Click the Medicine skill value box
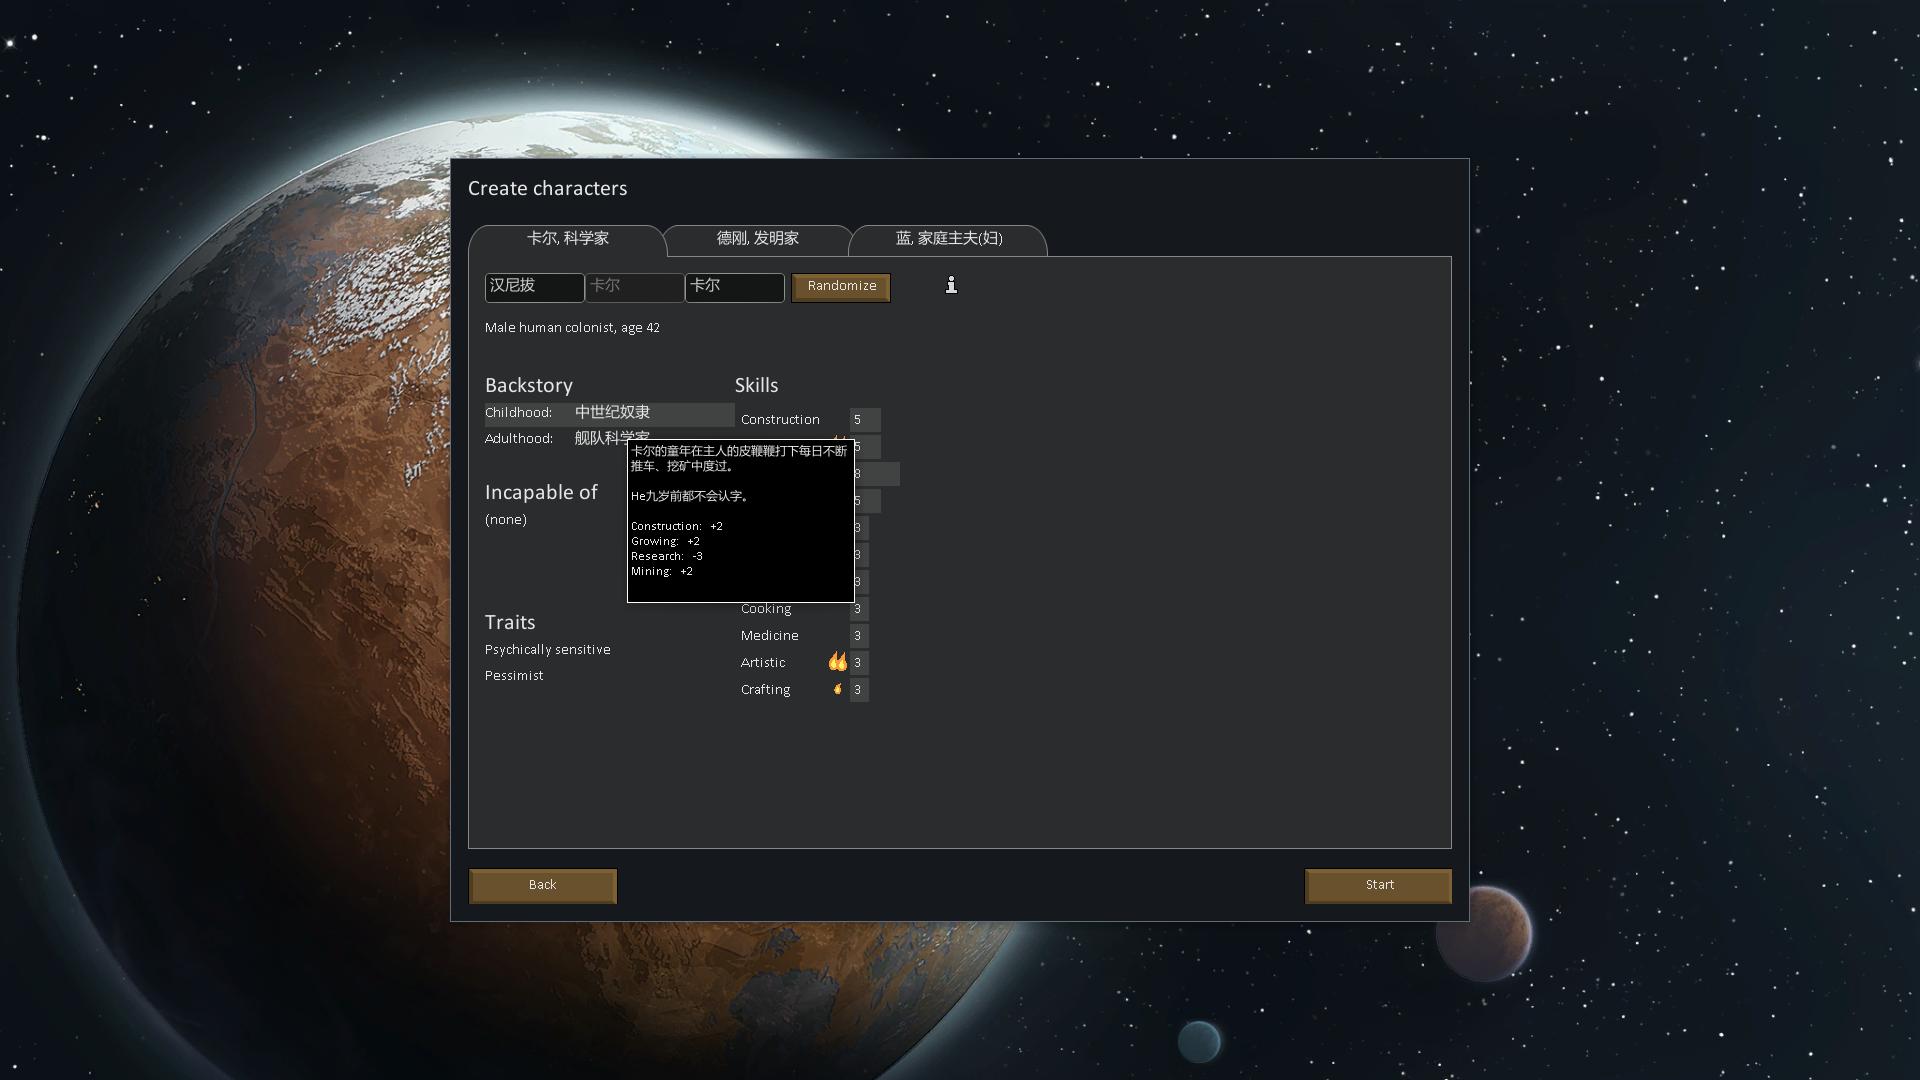Screen dimensions: 1920x1080 pos(859,636)
